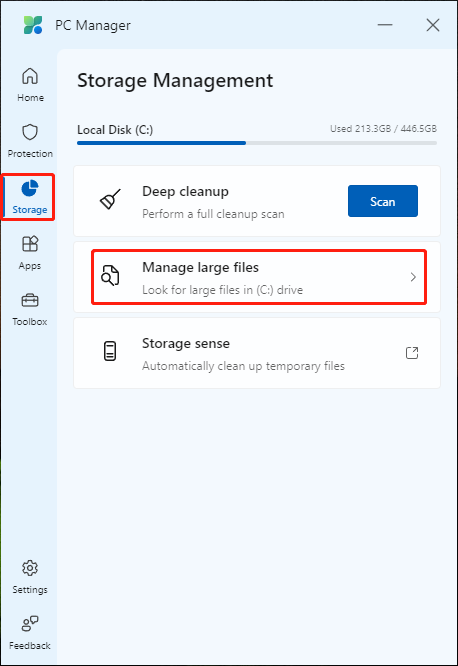
Task: Open the 'Storage sense' title
Action: (x=186, y=343)
